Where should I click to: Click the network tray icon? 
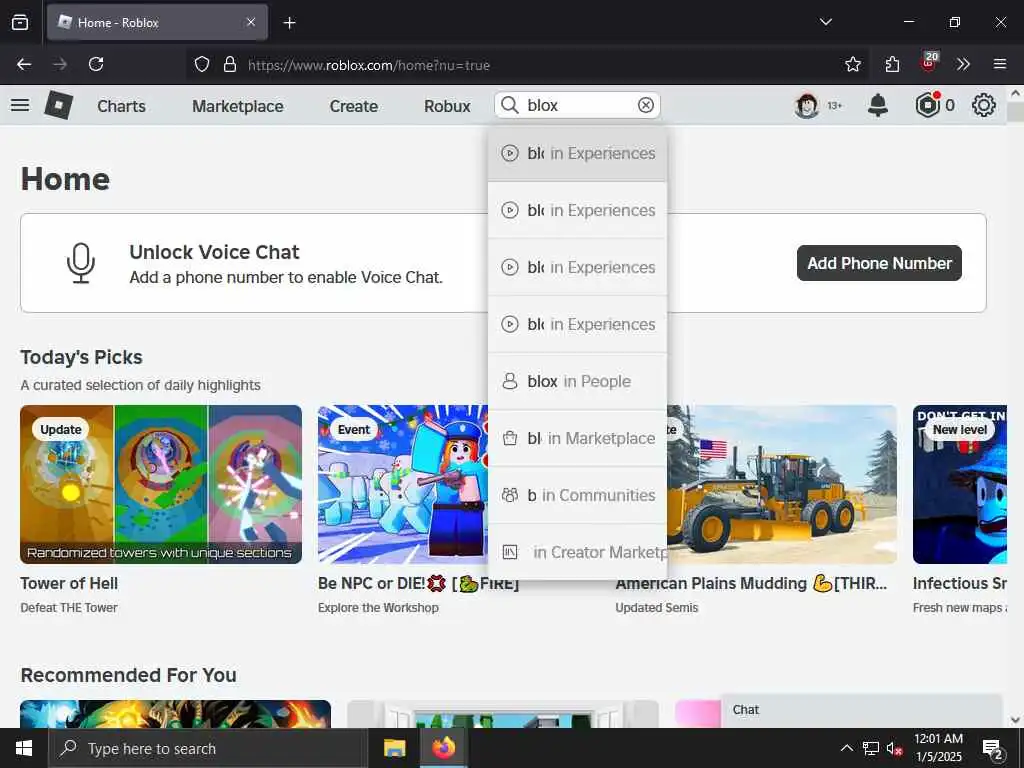coord(871,748)
